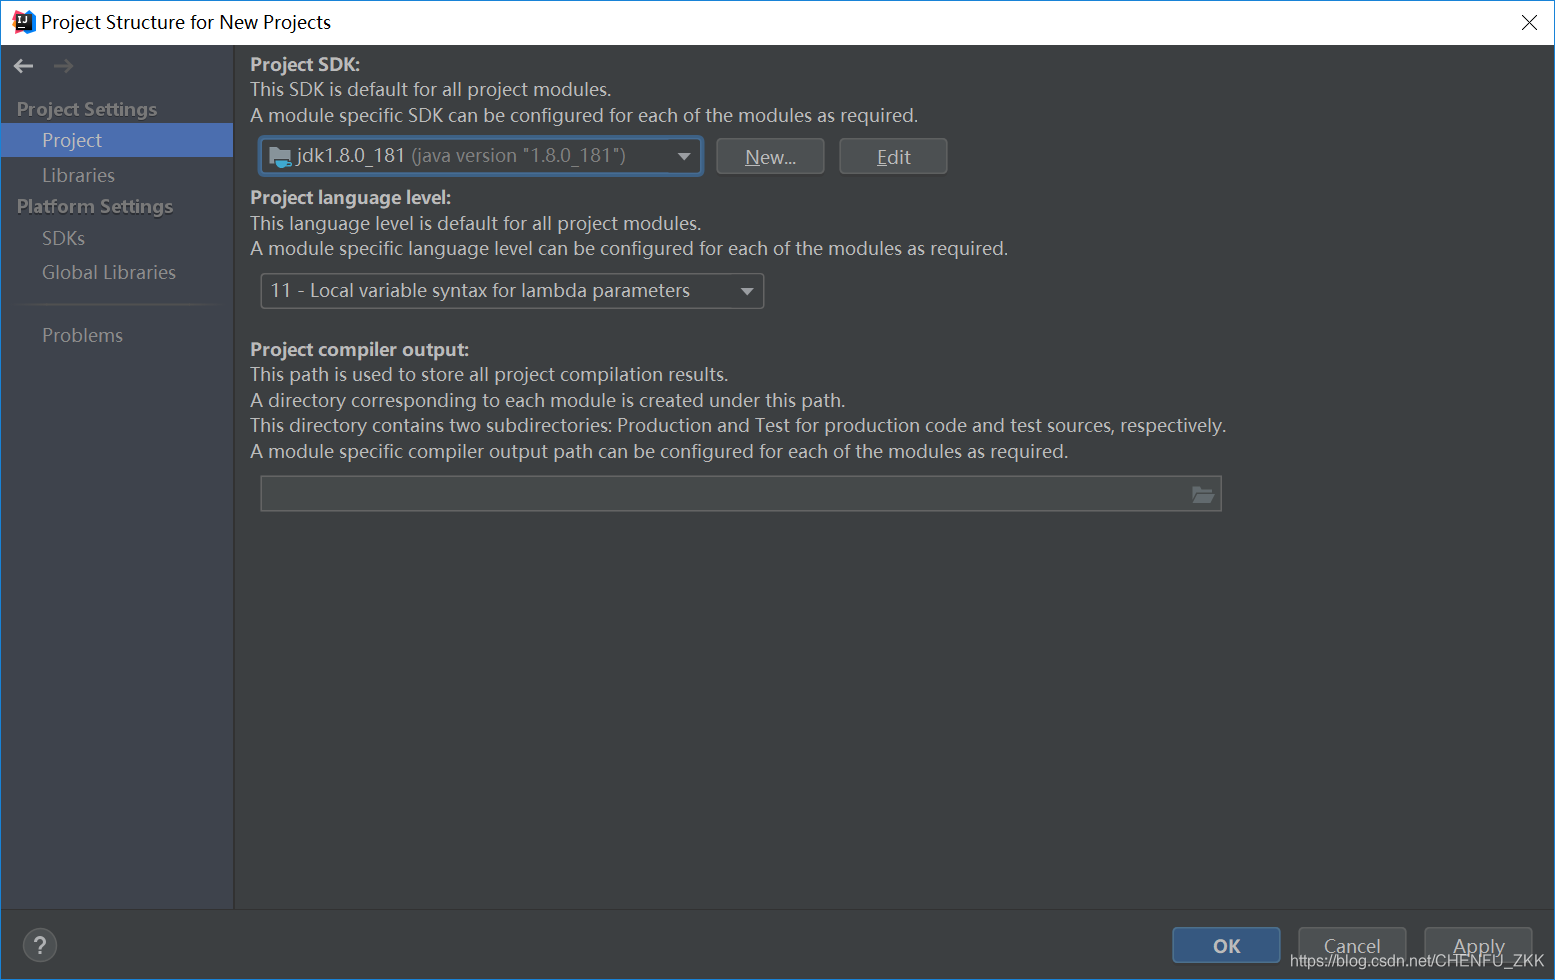Confirm with the OK button
Image resolution: width=1555 pixels, height=980 pixels.
coord(1226,945)
